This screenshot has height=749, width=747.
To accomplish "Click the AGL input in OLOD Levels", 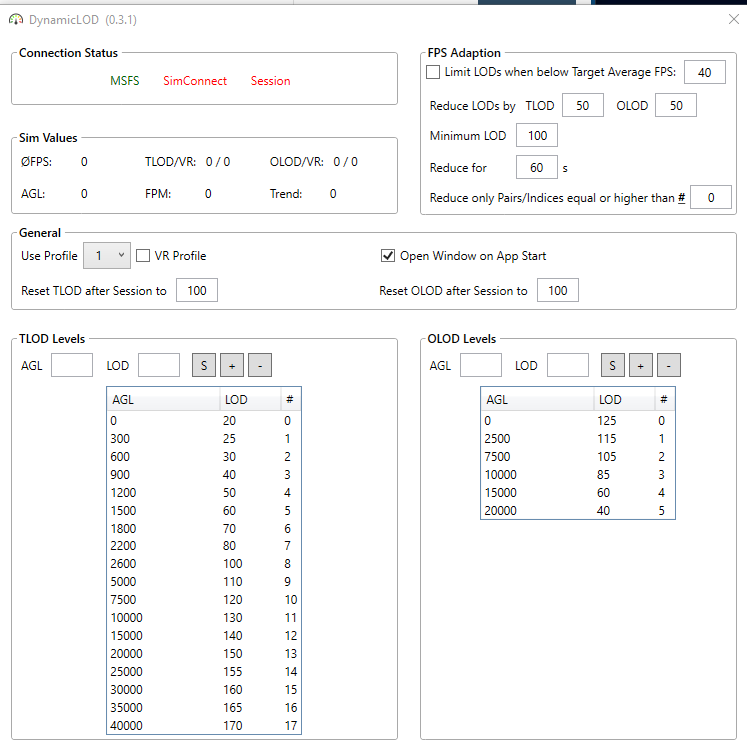I will [480, 365].
